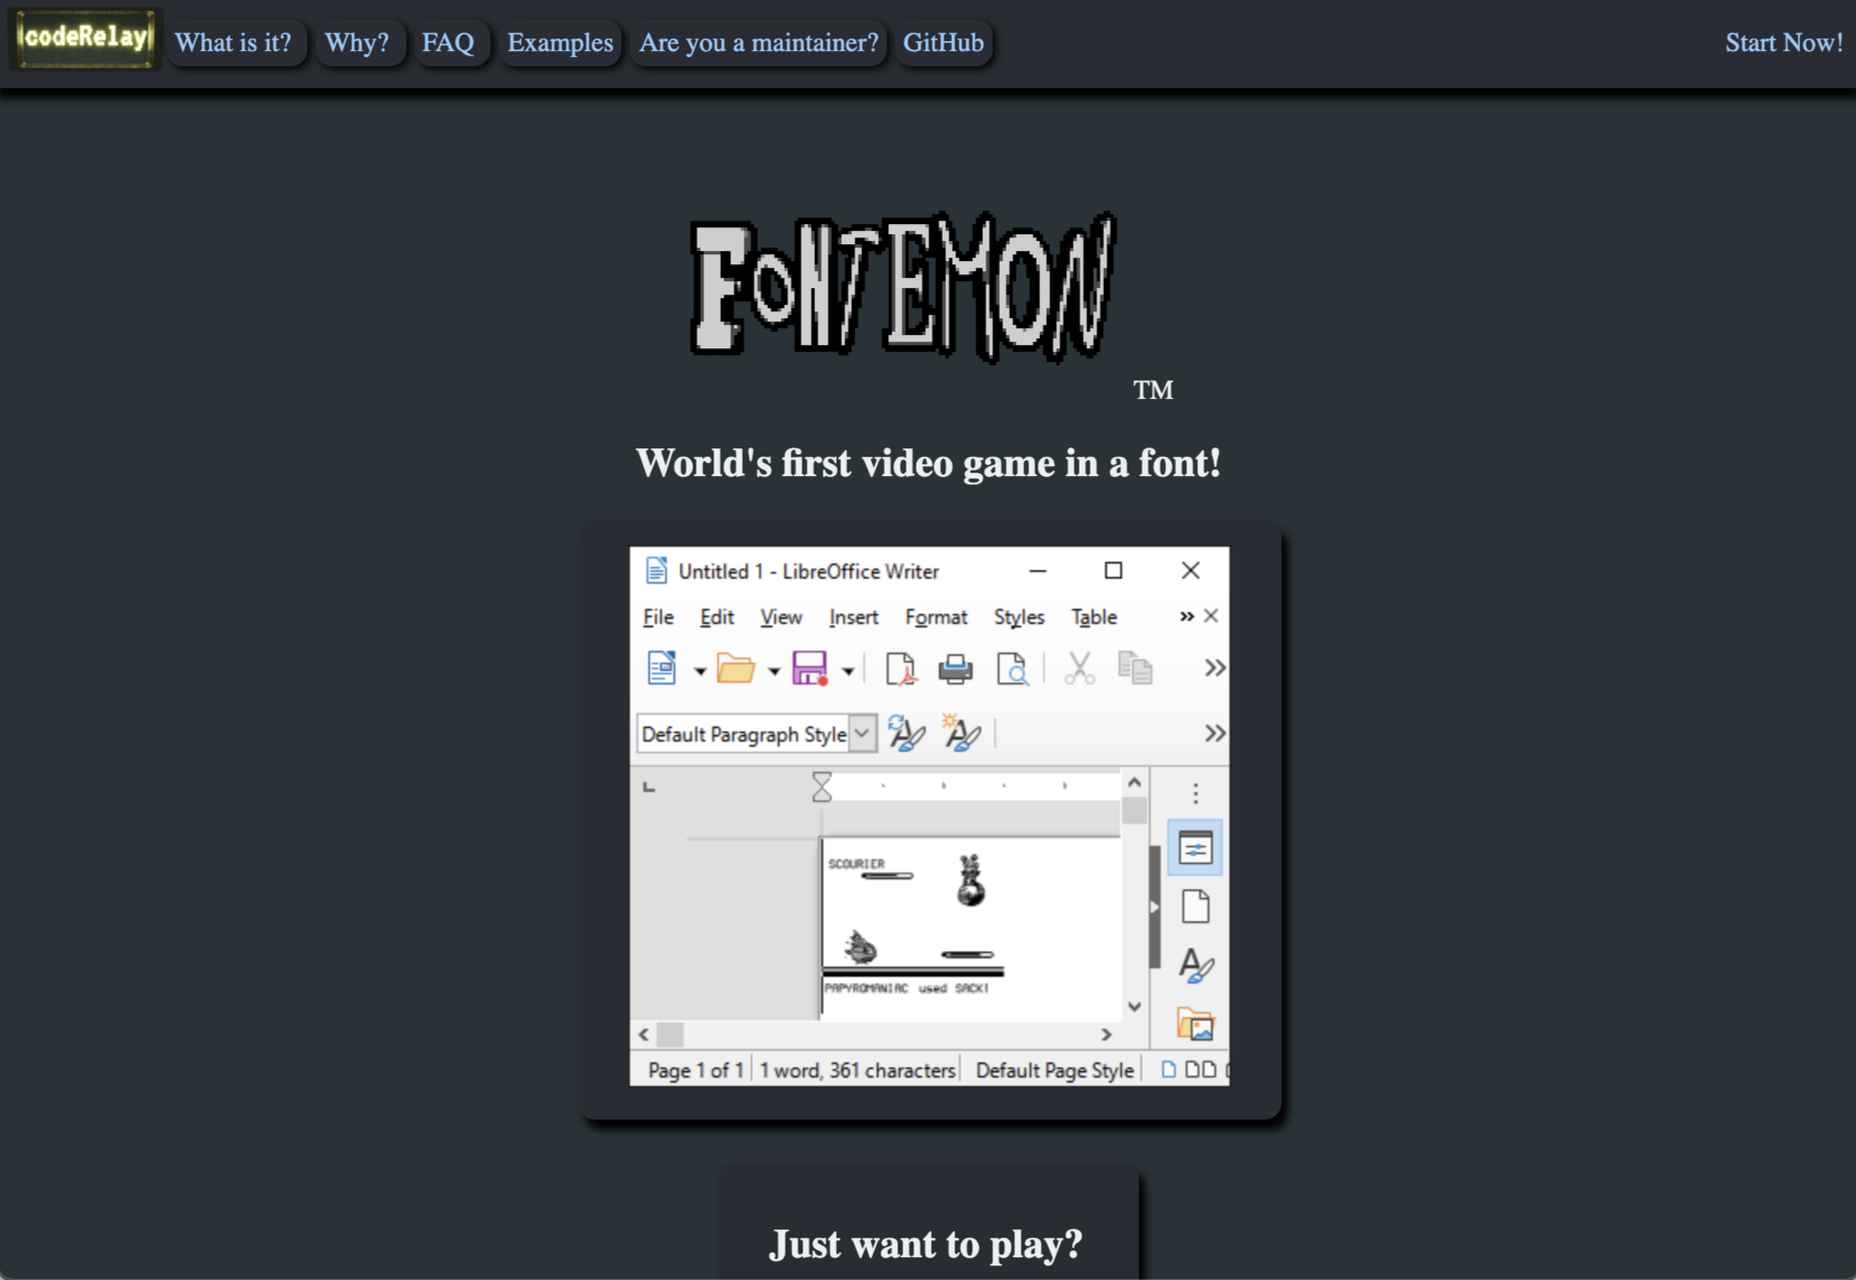Open the dropdown arrow next to Save

(x=848, y=671)
